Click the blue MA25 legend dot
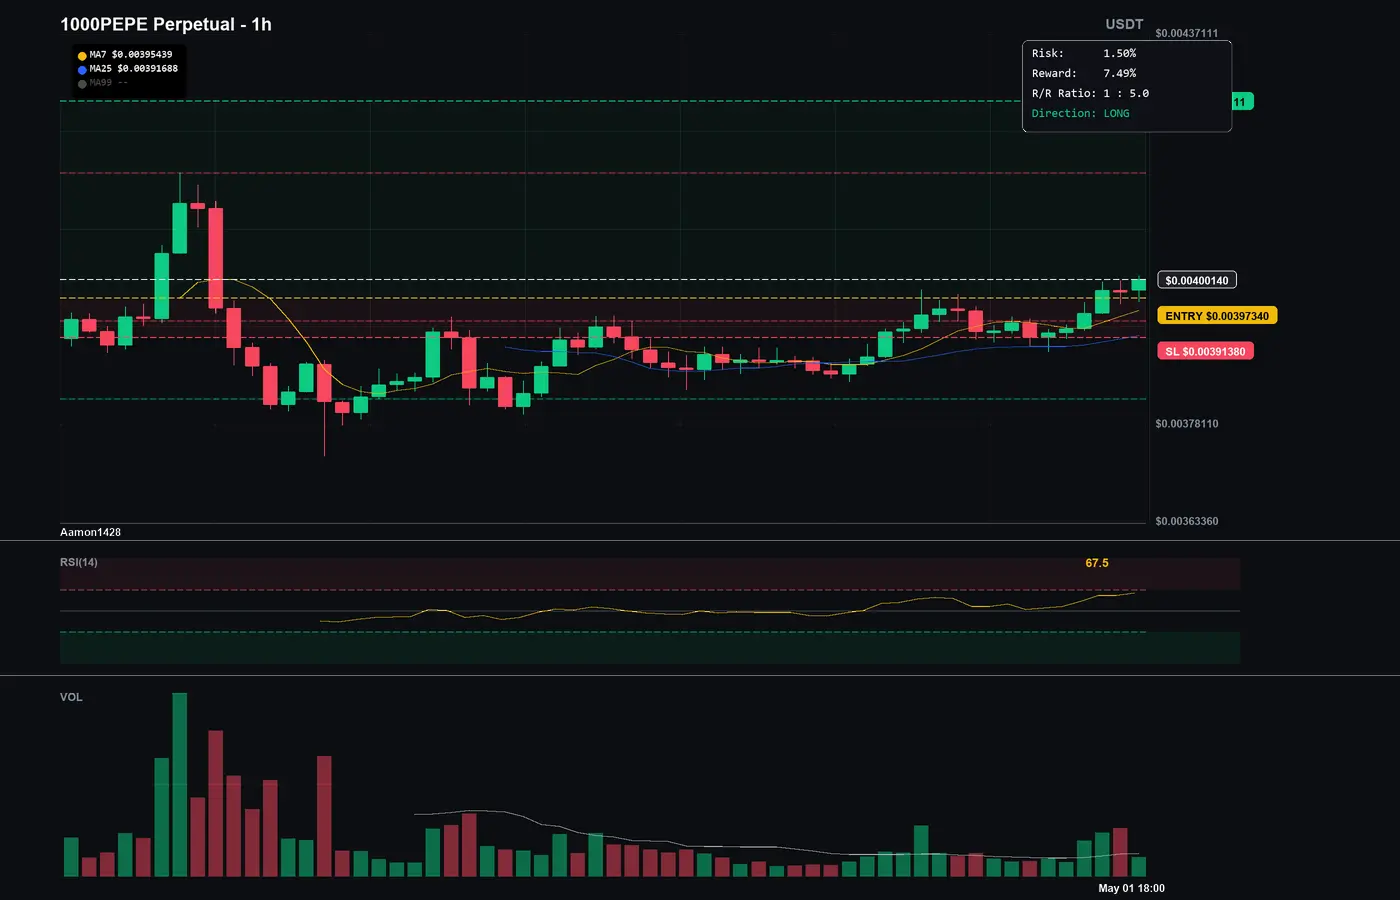This screenshot has height=900, width=1400. click(82, 70)
